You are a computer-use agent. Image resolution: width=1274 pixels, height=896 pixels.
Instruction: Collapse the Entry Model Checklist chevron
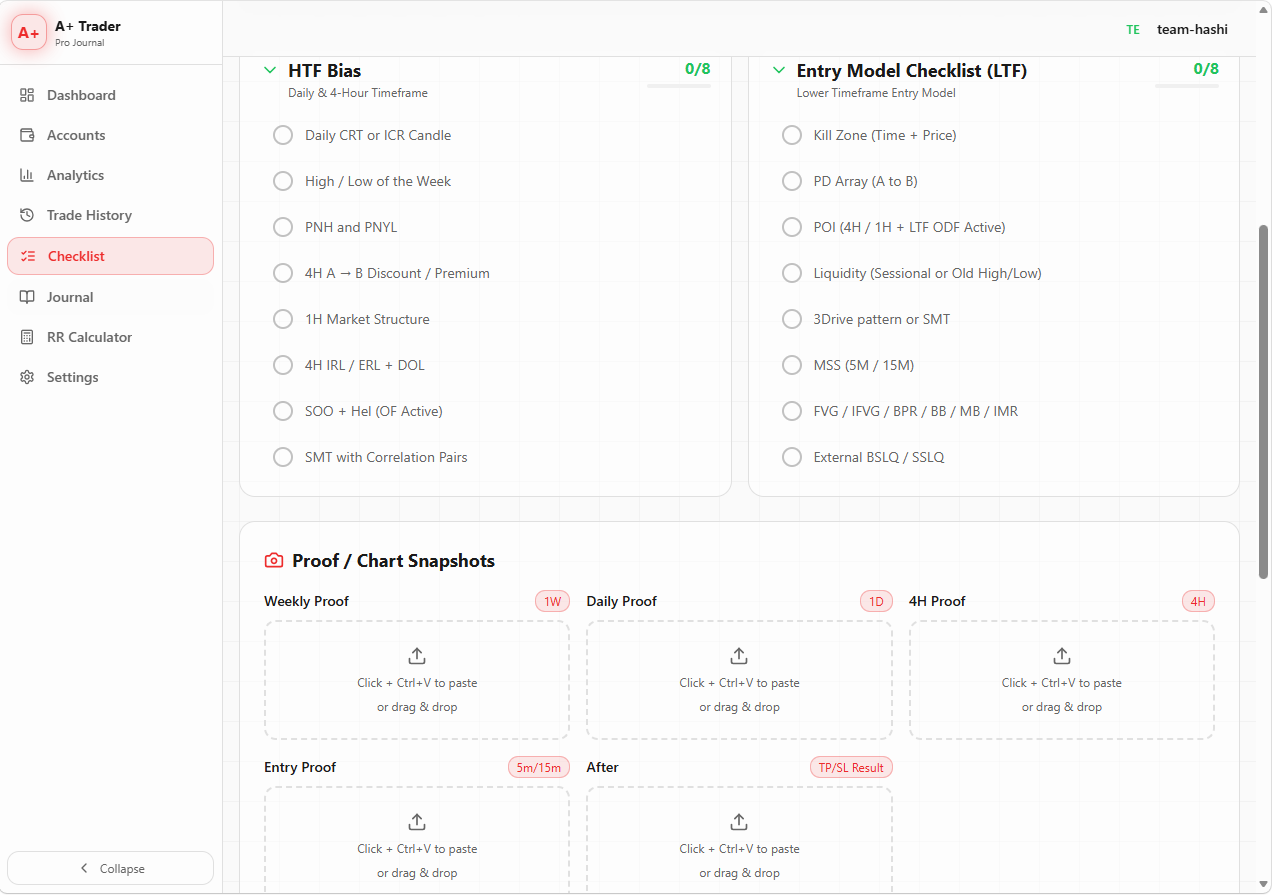click(x=779, y=71)
